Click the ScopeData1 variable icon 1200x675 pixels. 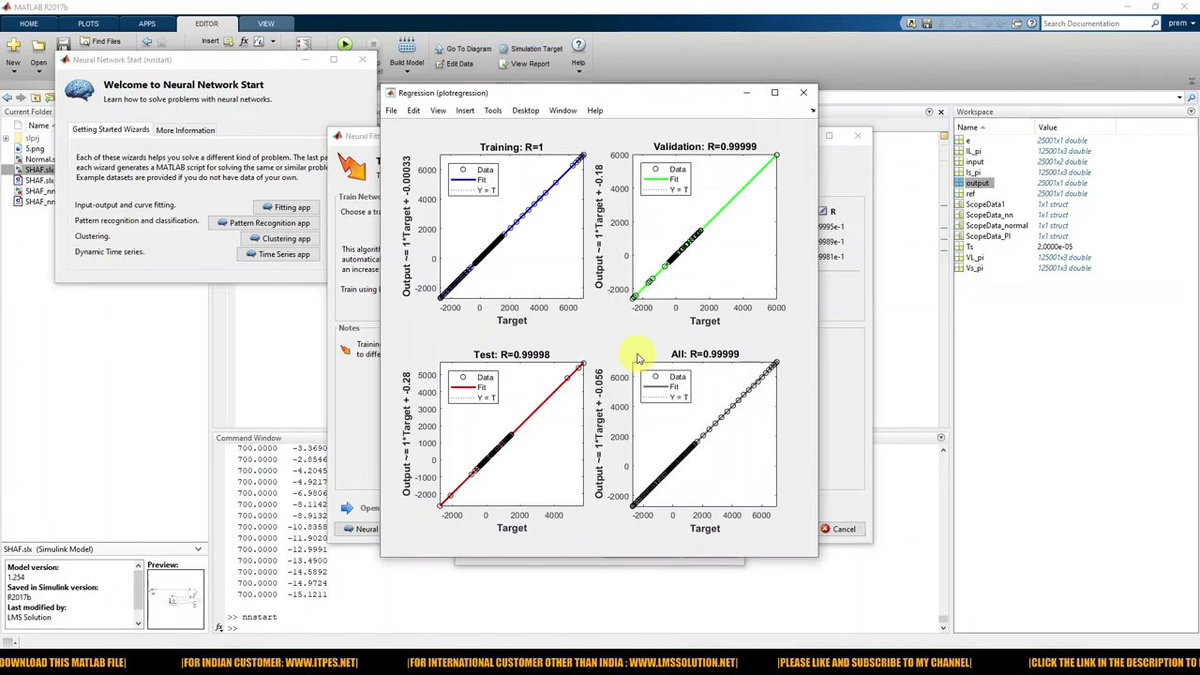[x=960, y=204]
